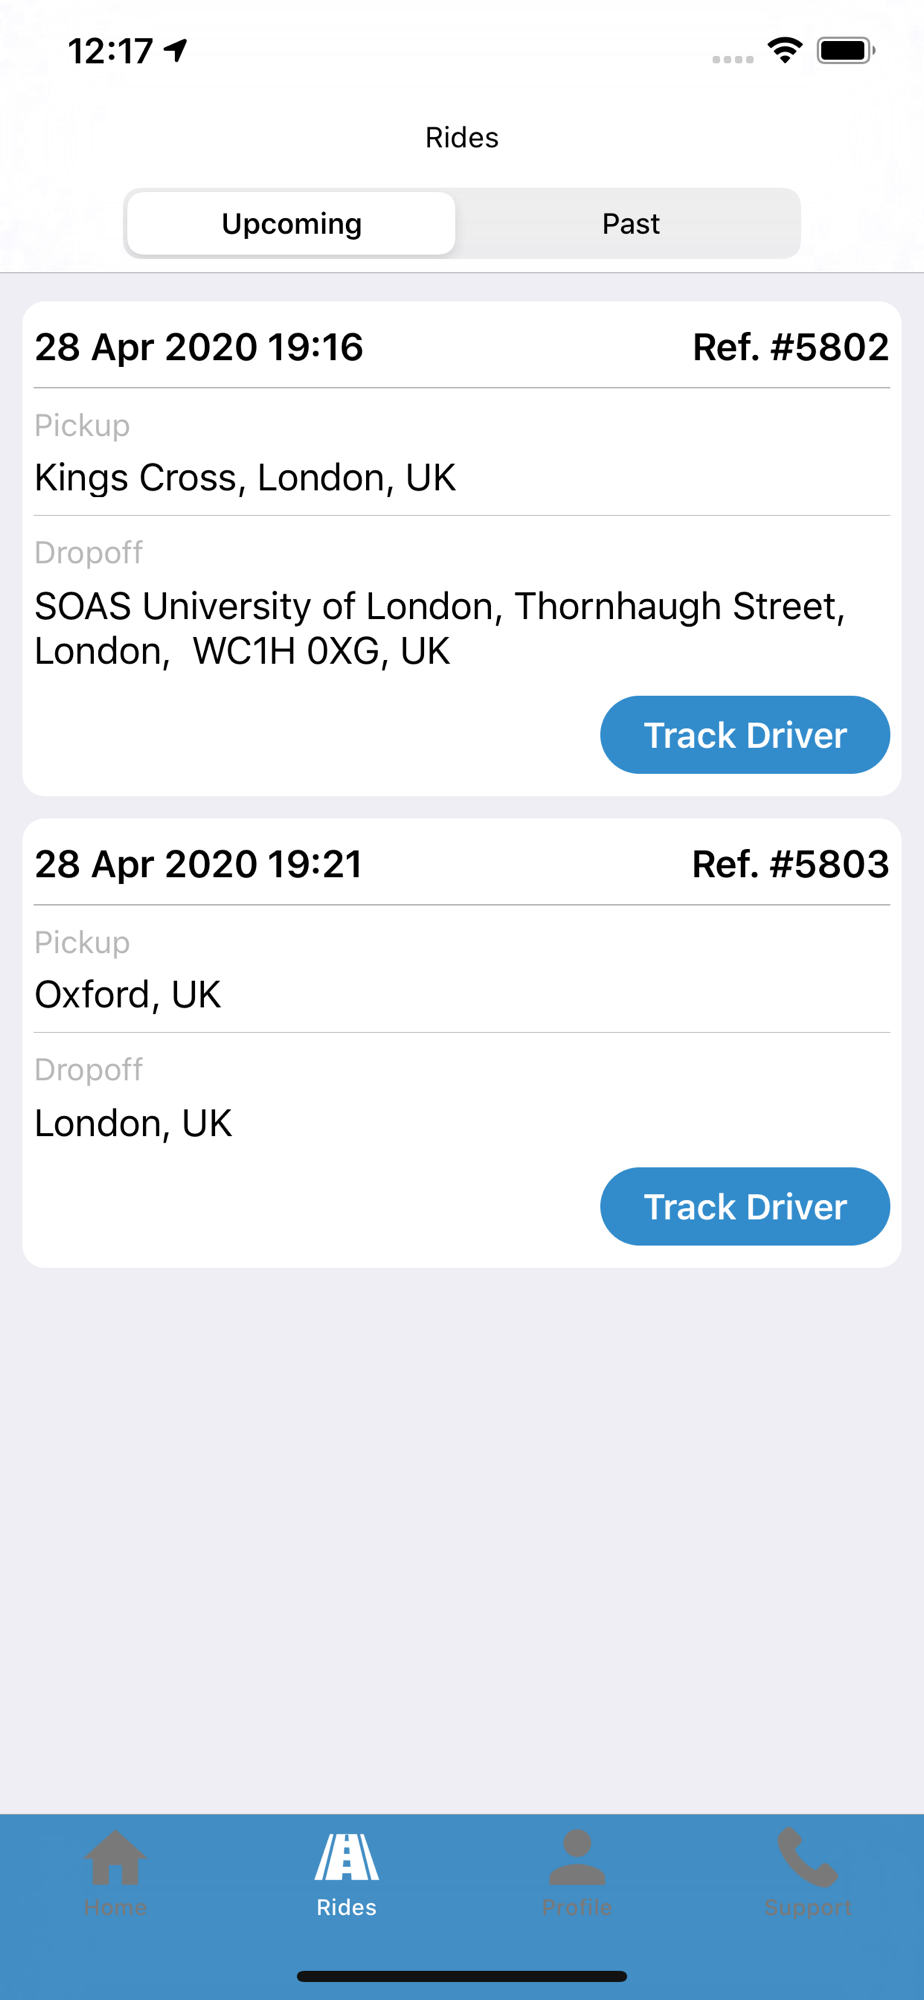The height and width of the screenshot is (2000, 924).
Task: Select the SOAS University dropoff address
Action: point(440,628)
